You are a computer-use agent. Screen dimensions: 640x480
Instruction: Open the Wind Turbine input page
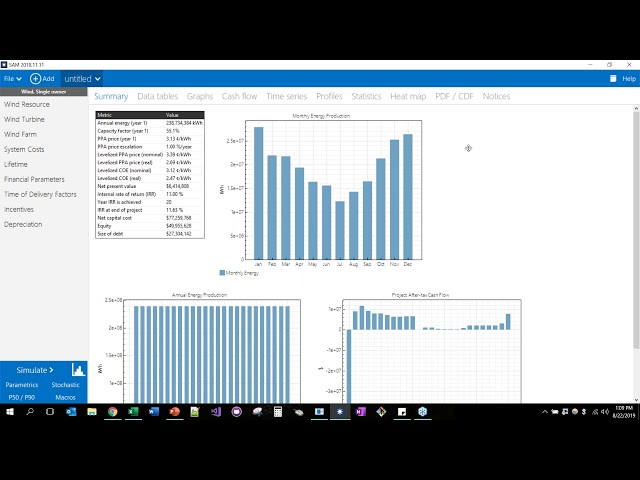(24, 120)
